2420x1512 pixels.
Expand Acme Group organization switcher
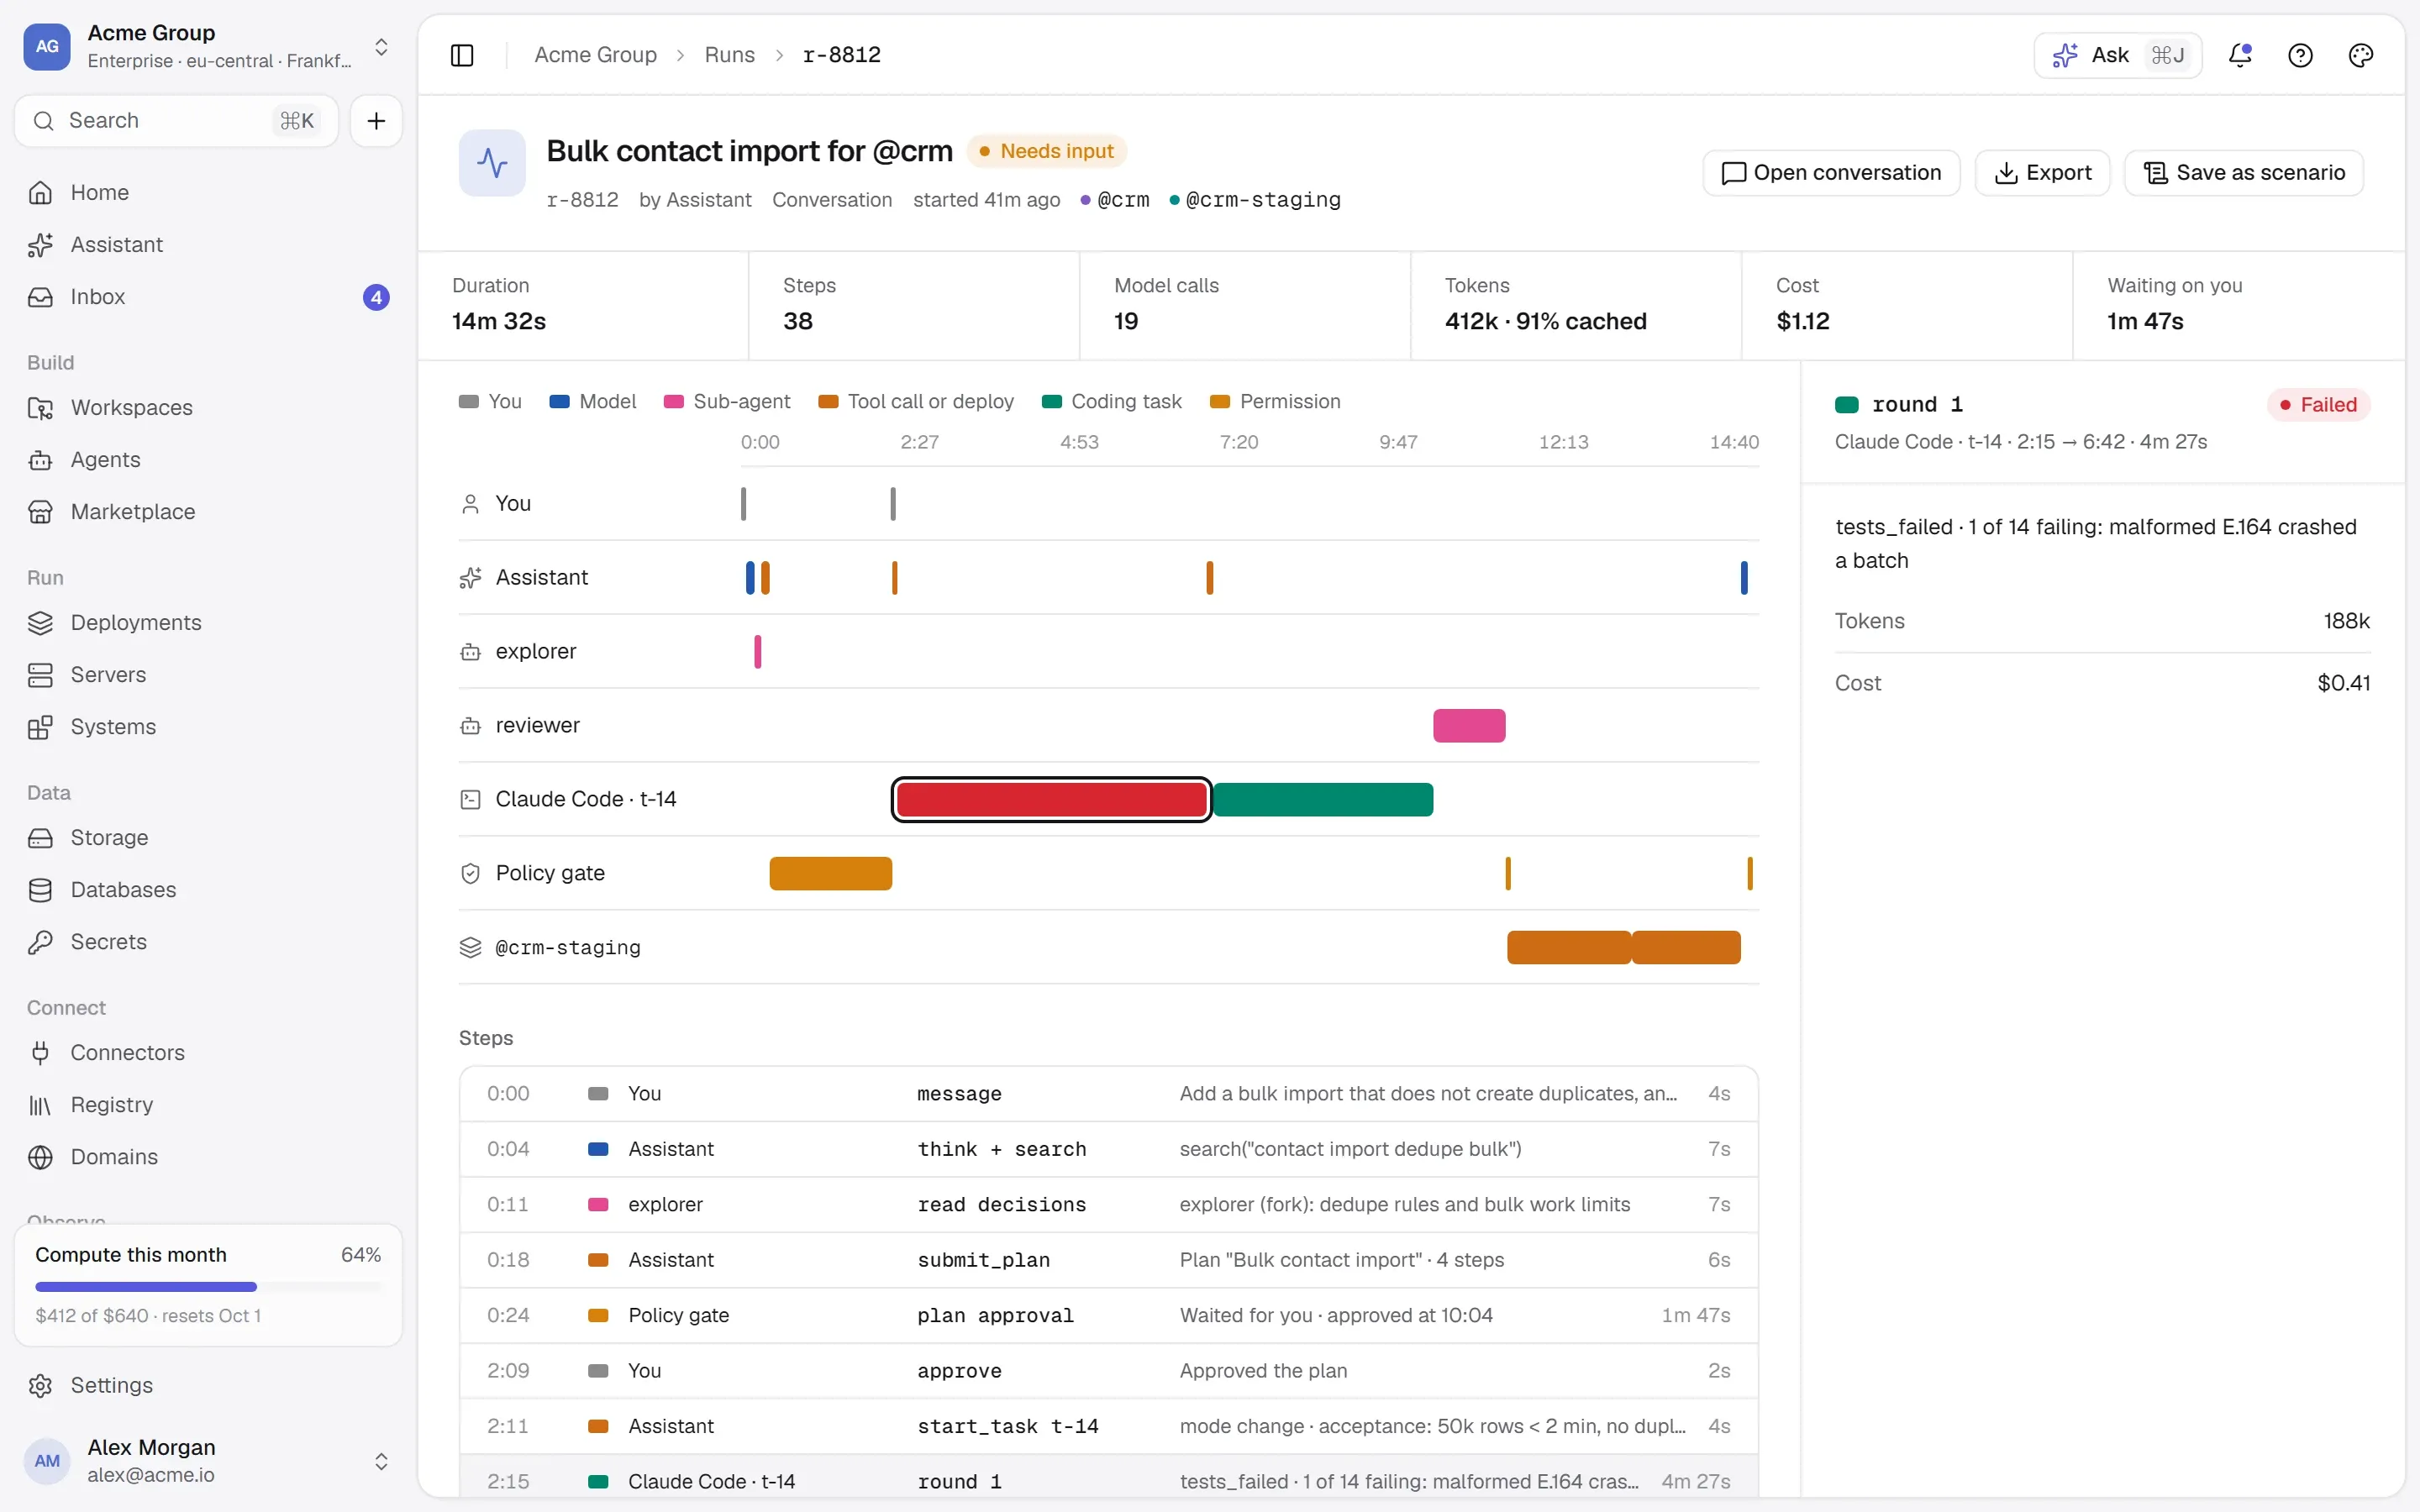point(208,46)
